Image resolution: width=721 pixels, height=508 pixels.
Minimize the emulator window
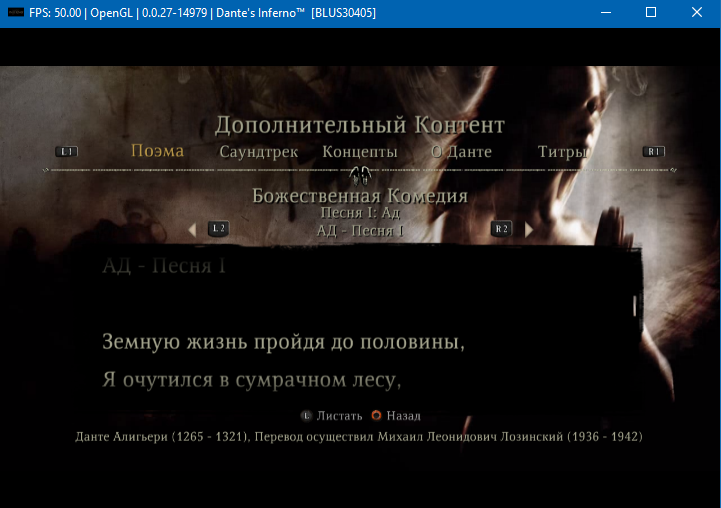click(606, 12)
